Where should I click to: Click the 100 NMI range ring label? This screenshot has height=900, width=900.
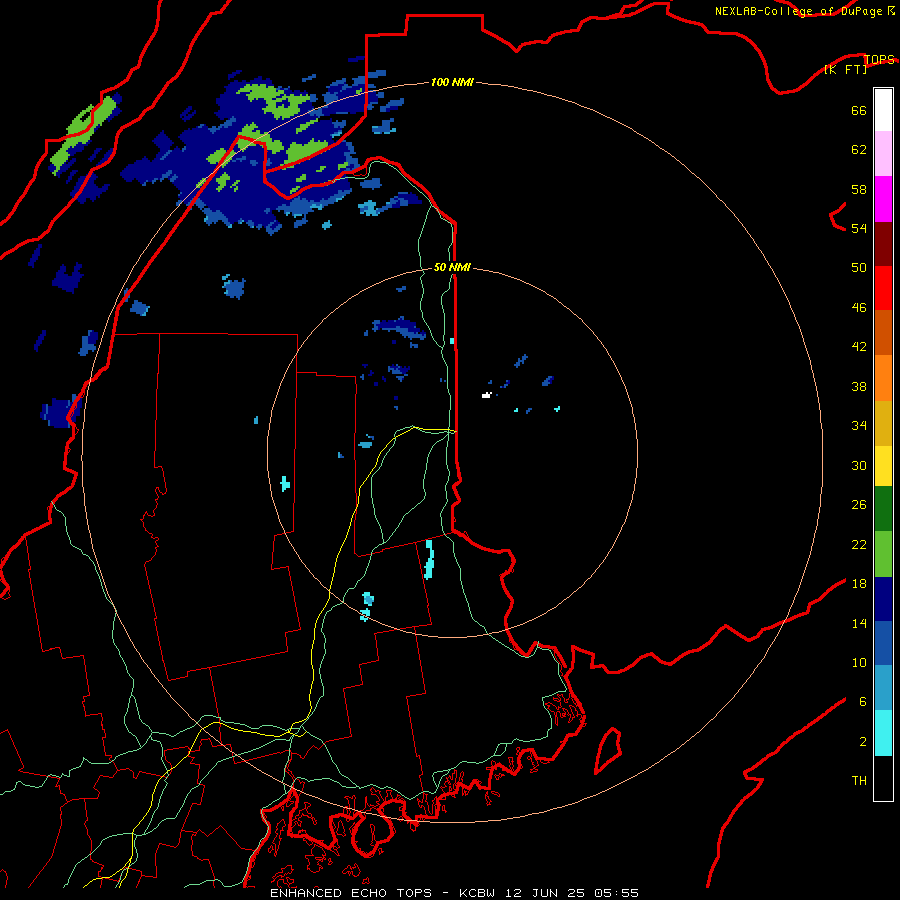pos(452,82)
